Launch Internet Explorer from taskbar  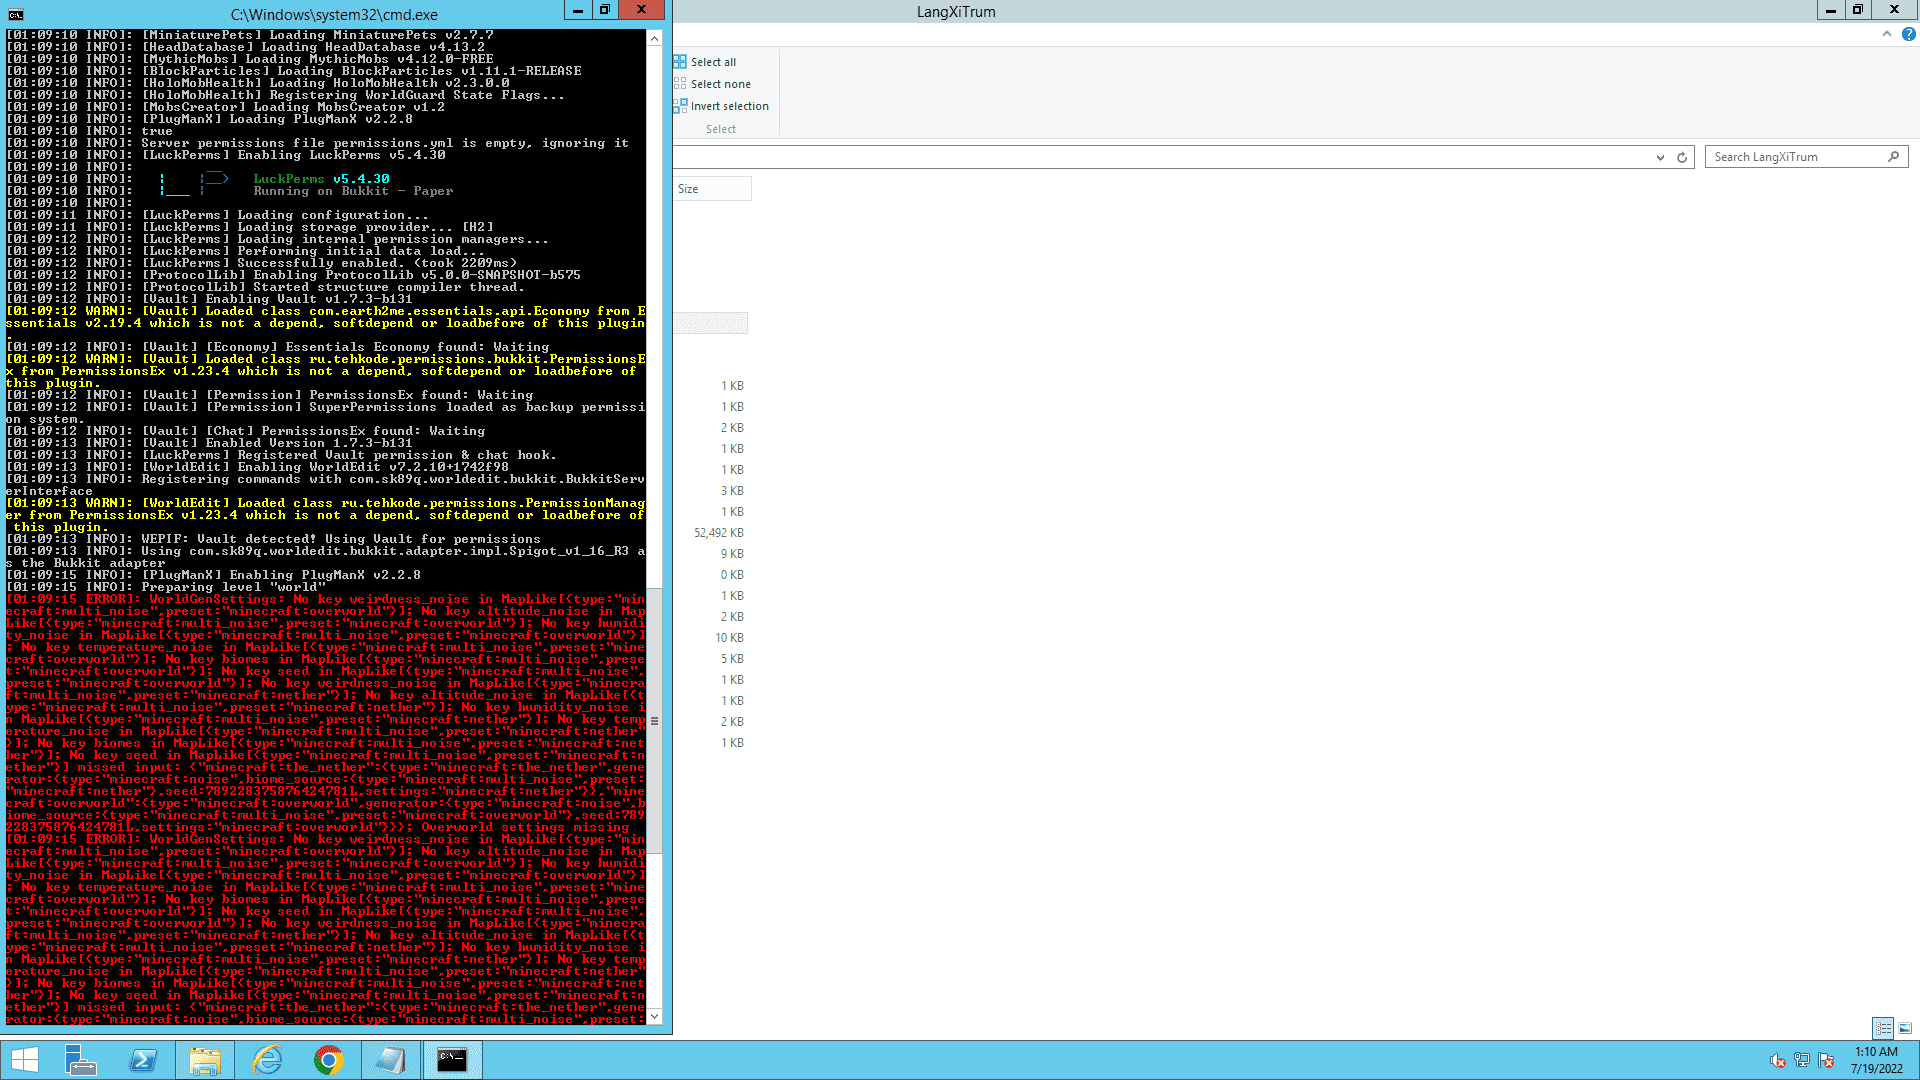267,1060
